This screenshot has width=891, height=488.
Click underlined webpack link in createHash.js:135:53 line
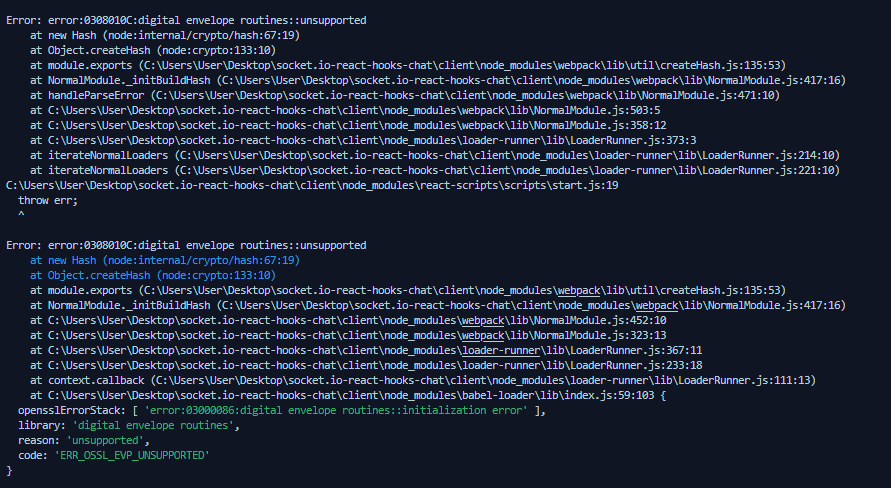click(578, 290)
